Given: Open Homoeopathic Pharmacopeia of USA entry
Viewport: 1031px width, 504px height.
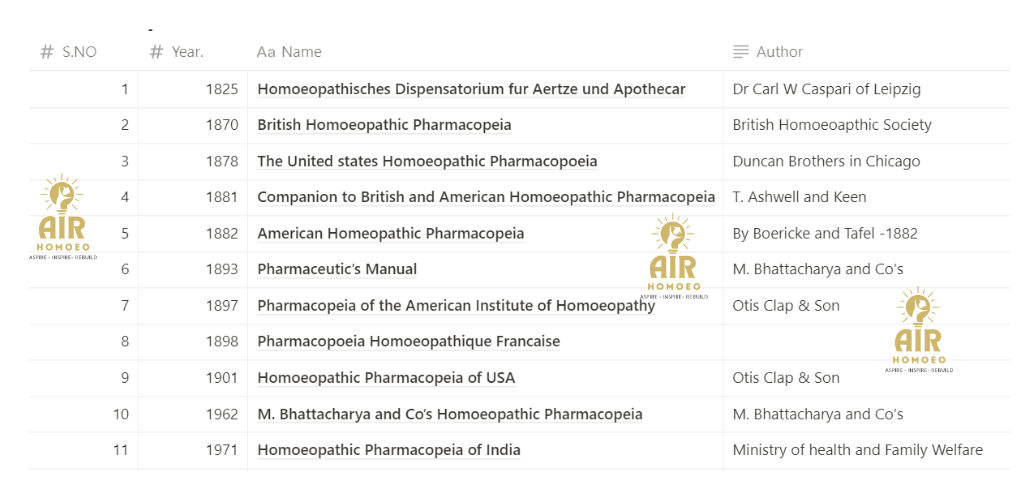Looking at the screenshot, I should coord(386,378).
